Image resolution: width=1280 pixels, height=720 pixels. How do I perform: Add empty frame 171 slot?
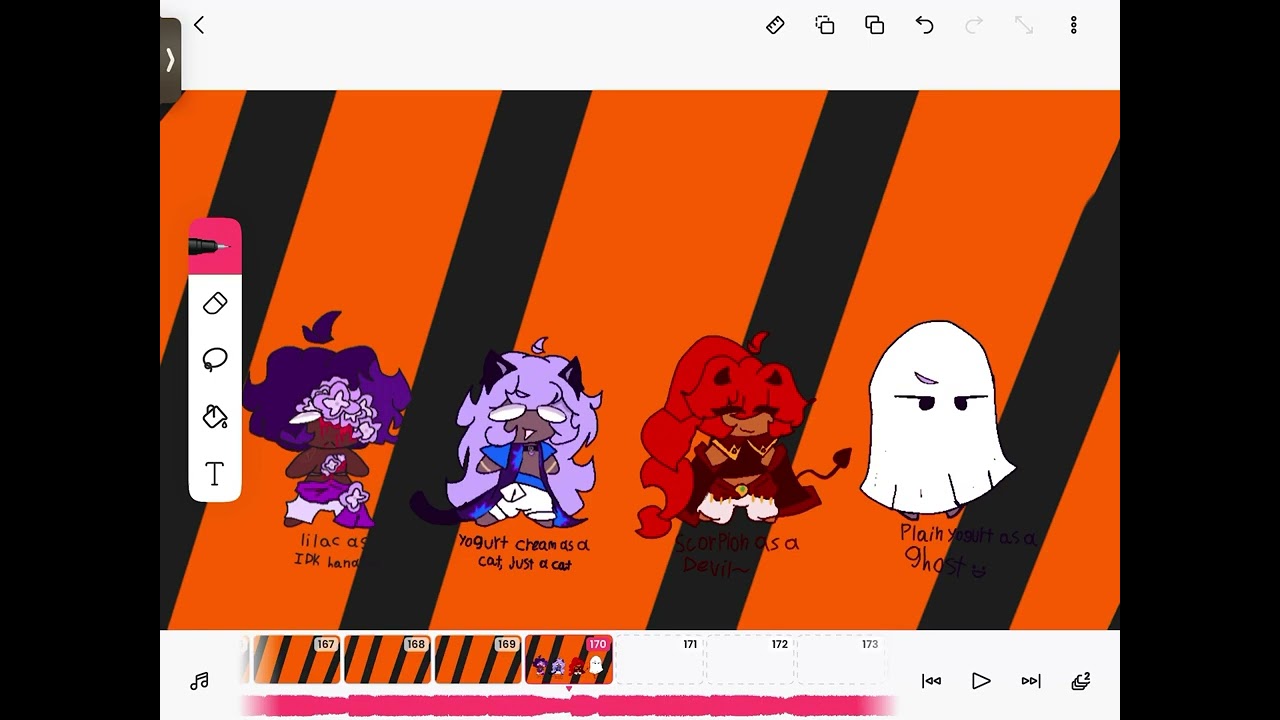658,660
